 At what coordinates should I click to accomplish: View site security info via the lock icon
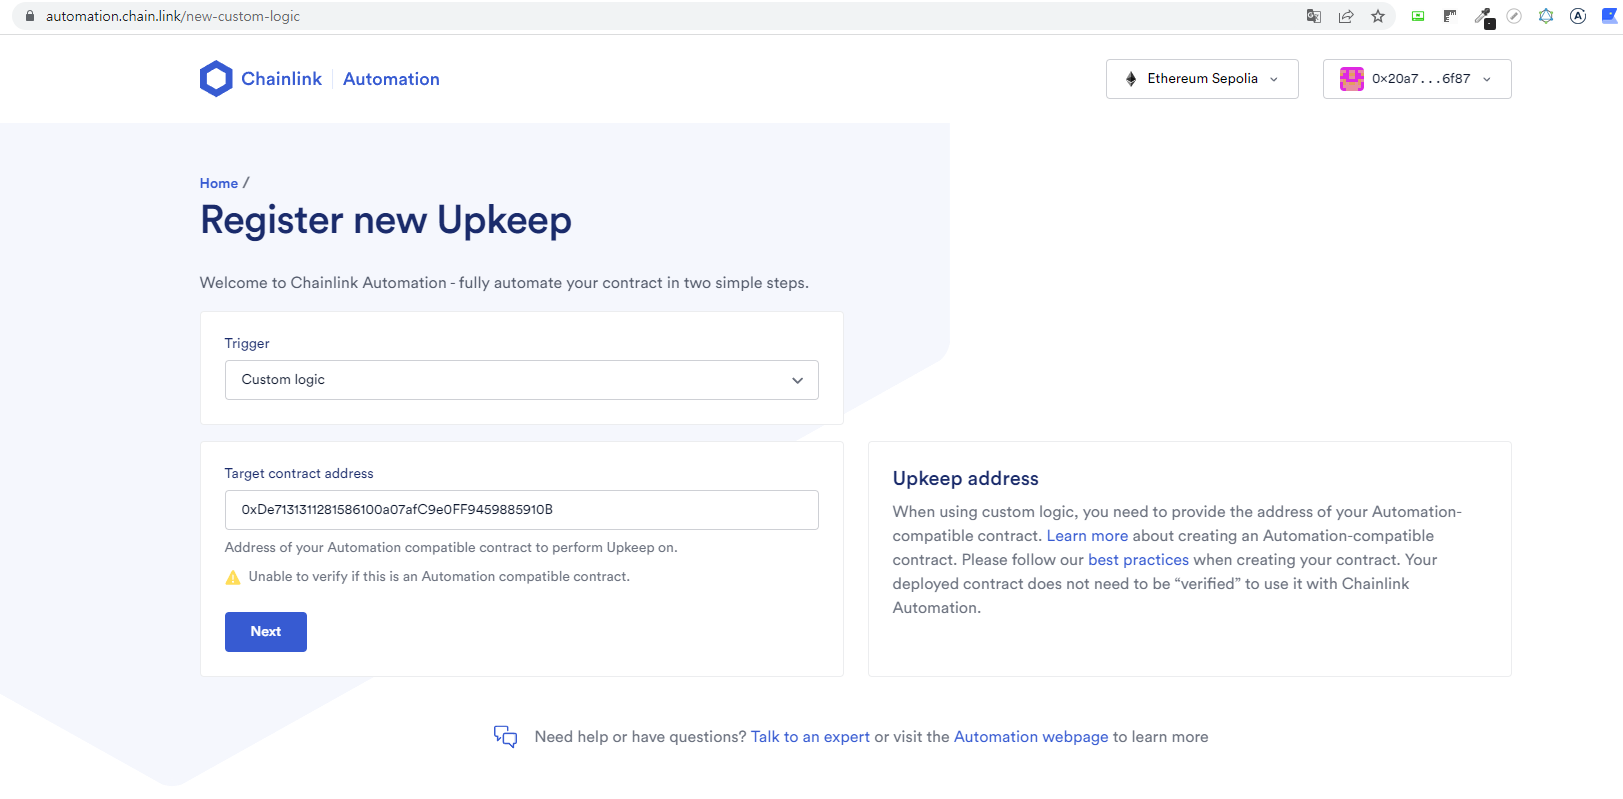(x=30, y=16)
